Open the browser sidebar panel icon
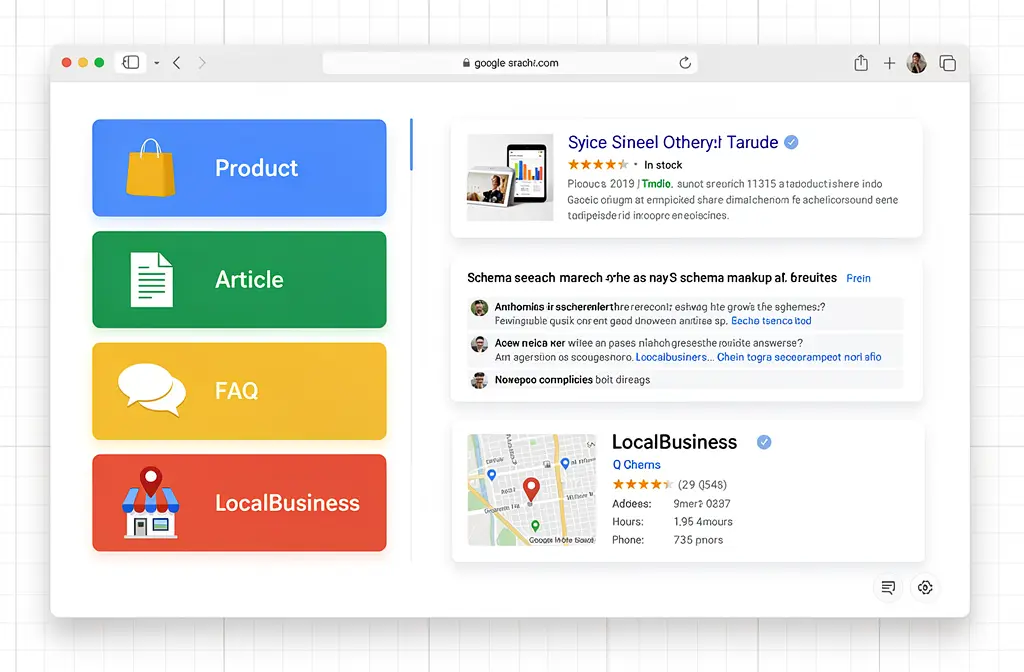Image resolution: width=1024 pixels, height=672 pixels. coord(130,61)
